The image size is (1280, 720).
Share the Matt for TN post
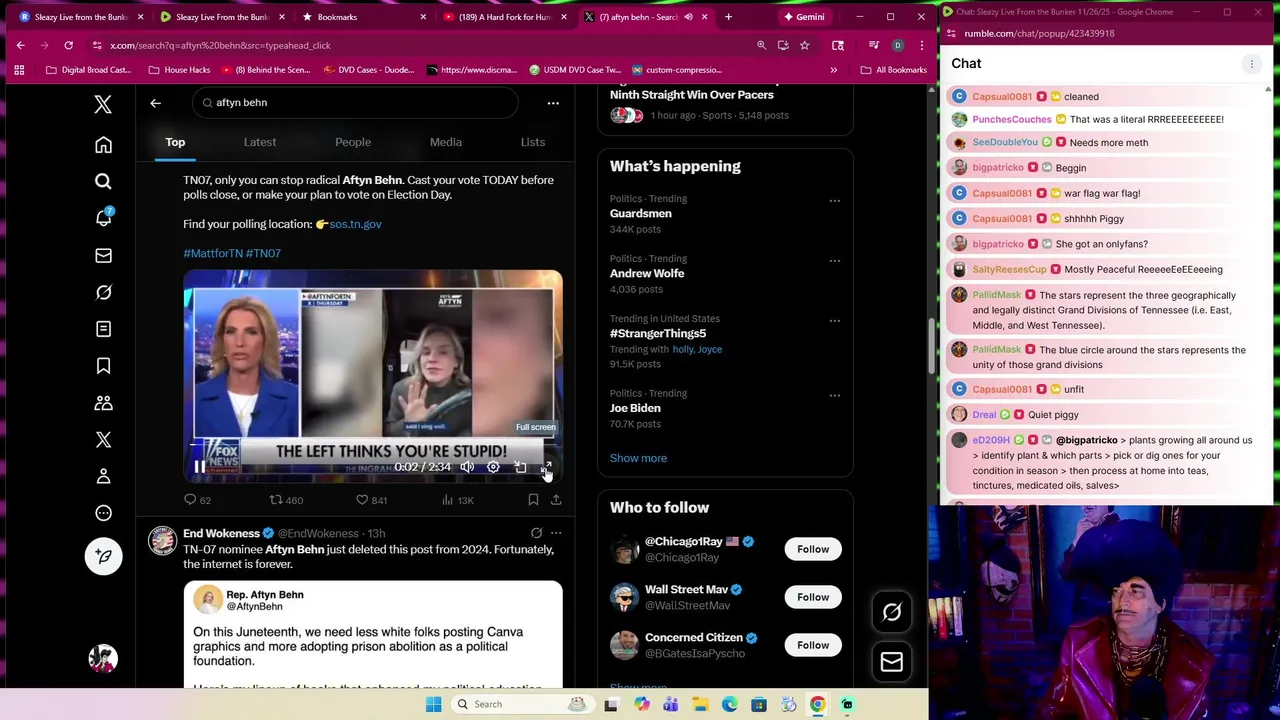pyautogui.click(x=556, y=500)
